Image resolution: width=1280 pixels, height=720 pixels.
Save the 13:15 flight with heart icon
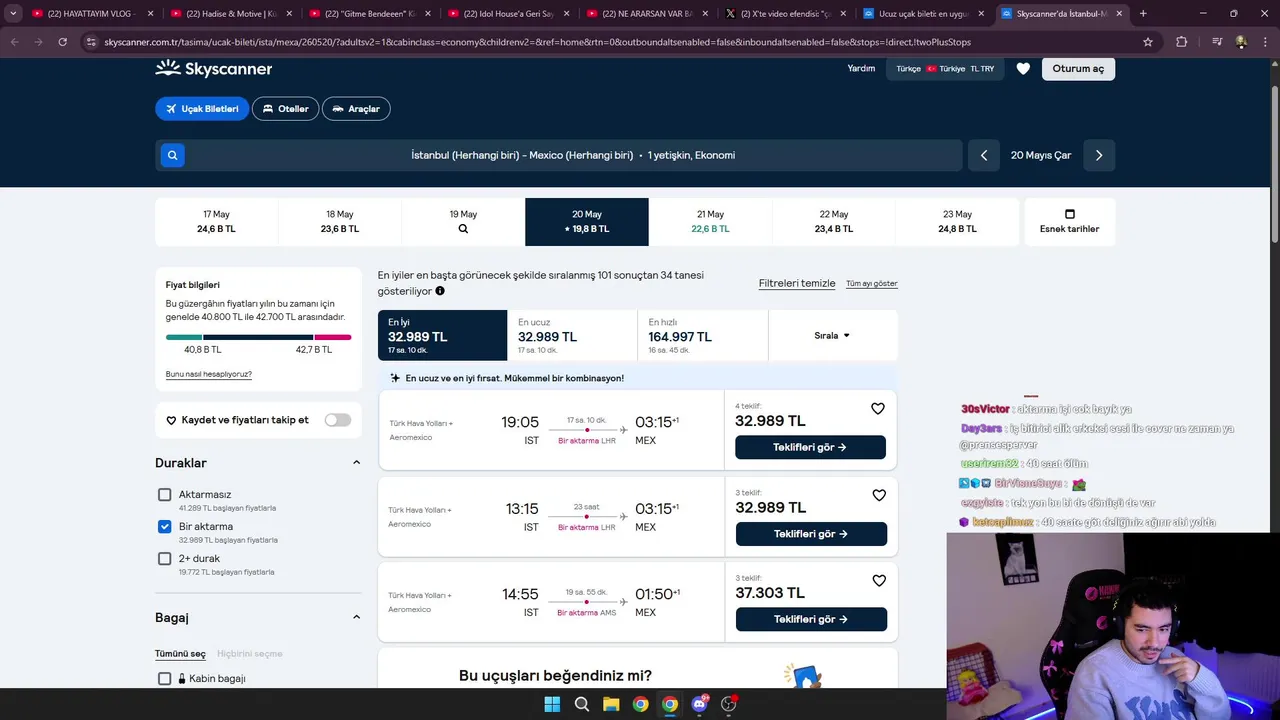tap(879, 495)
